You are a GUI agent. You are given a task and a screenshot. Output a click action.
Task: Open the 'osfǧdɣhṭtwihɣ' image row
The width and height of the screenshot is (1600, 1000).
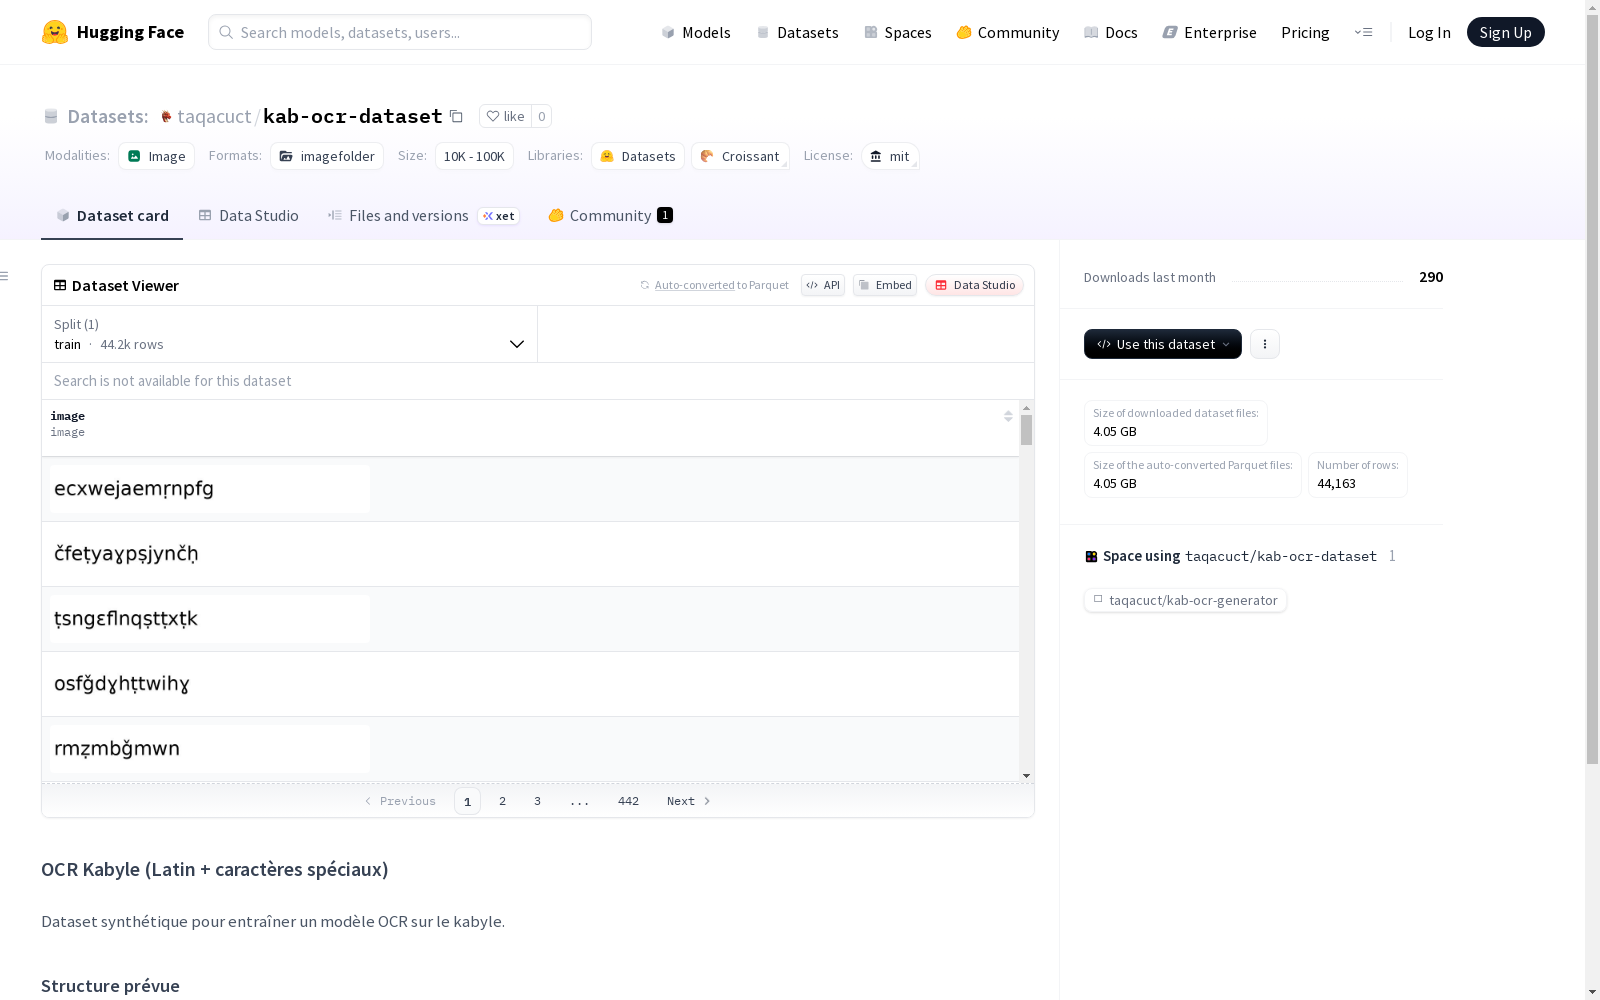pyautogui.click(x=530, y=684)
